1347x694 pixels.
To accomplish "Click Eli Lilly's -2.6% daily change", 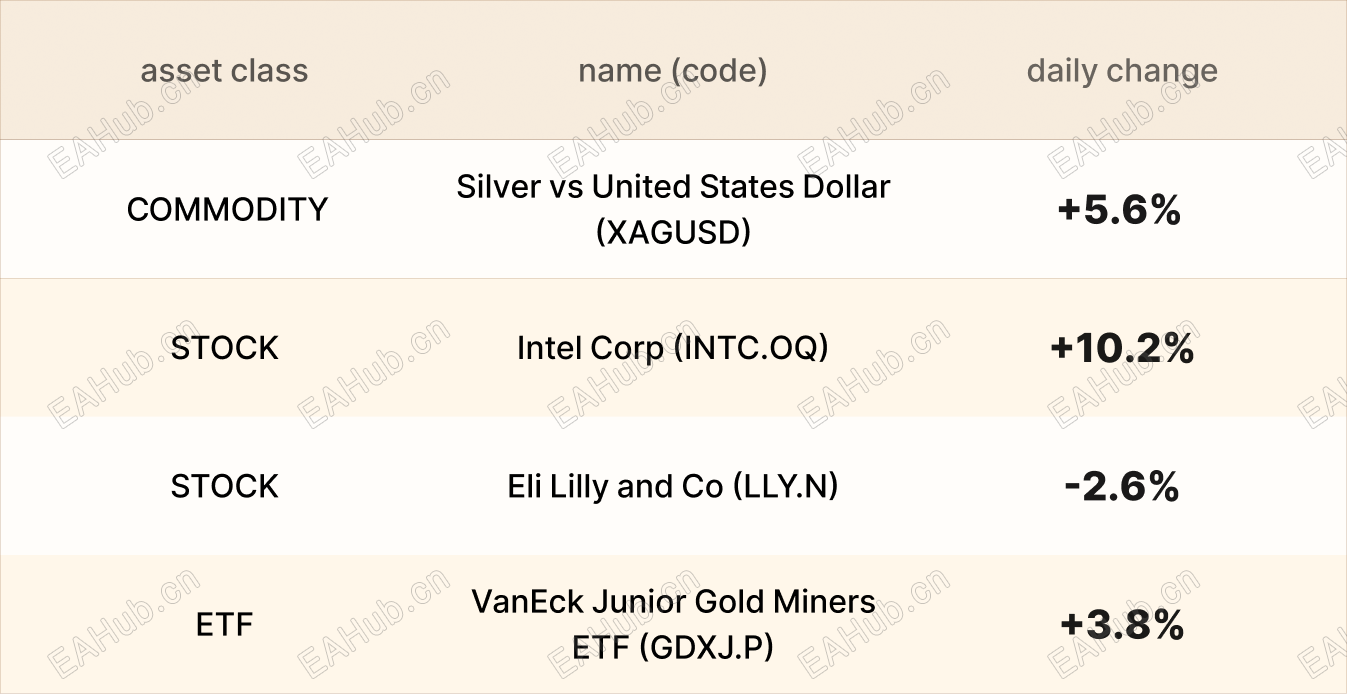I will click(x=1122, y=487).
